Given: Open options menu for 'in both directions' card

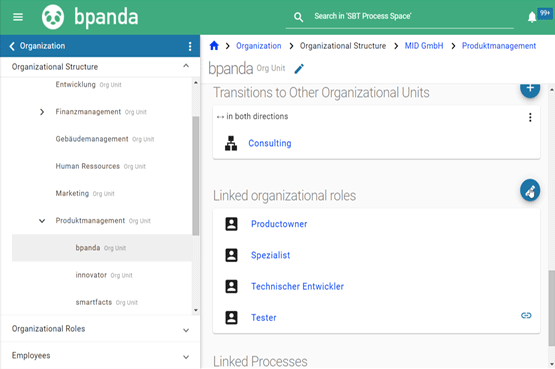Looking at the screenshot, I should 530,117.
